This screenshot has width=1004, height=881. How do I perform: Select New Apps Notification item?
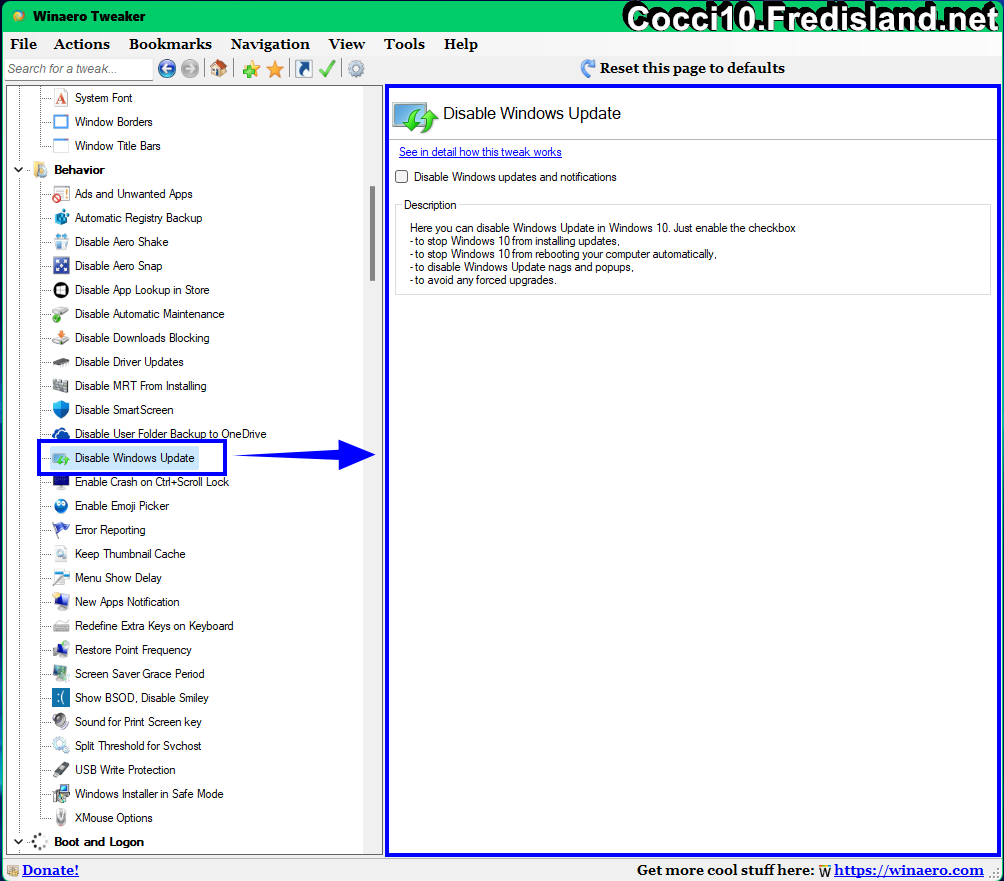coord(127,602)
